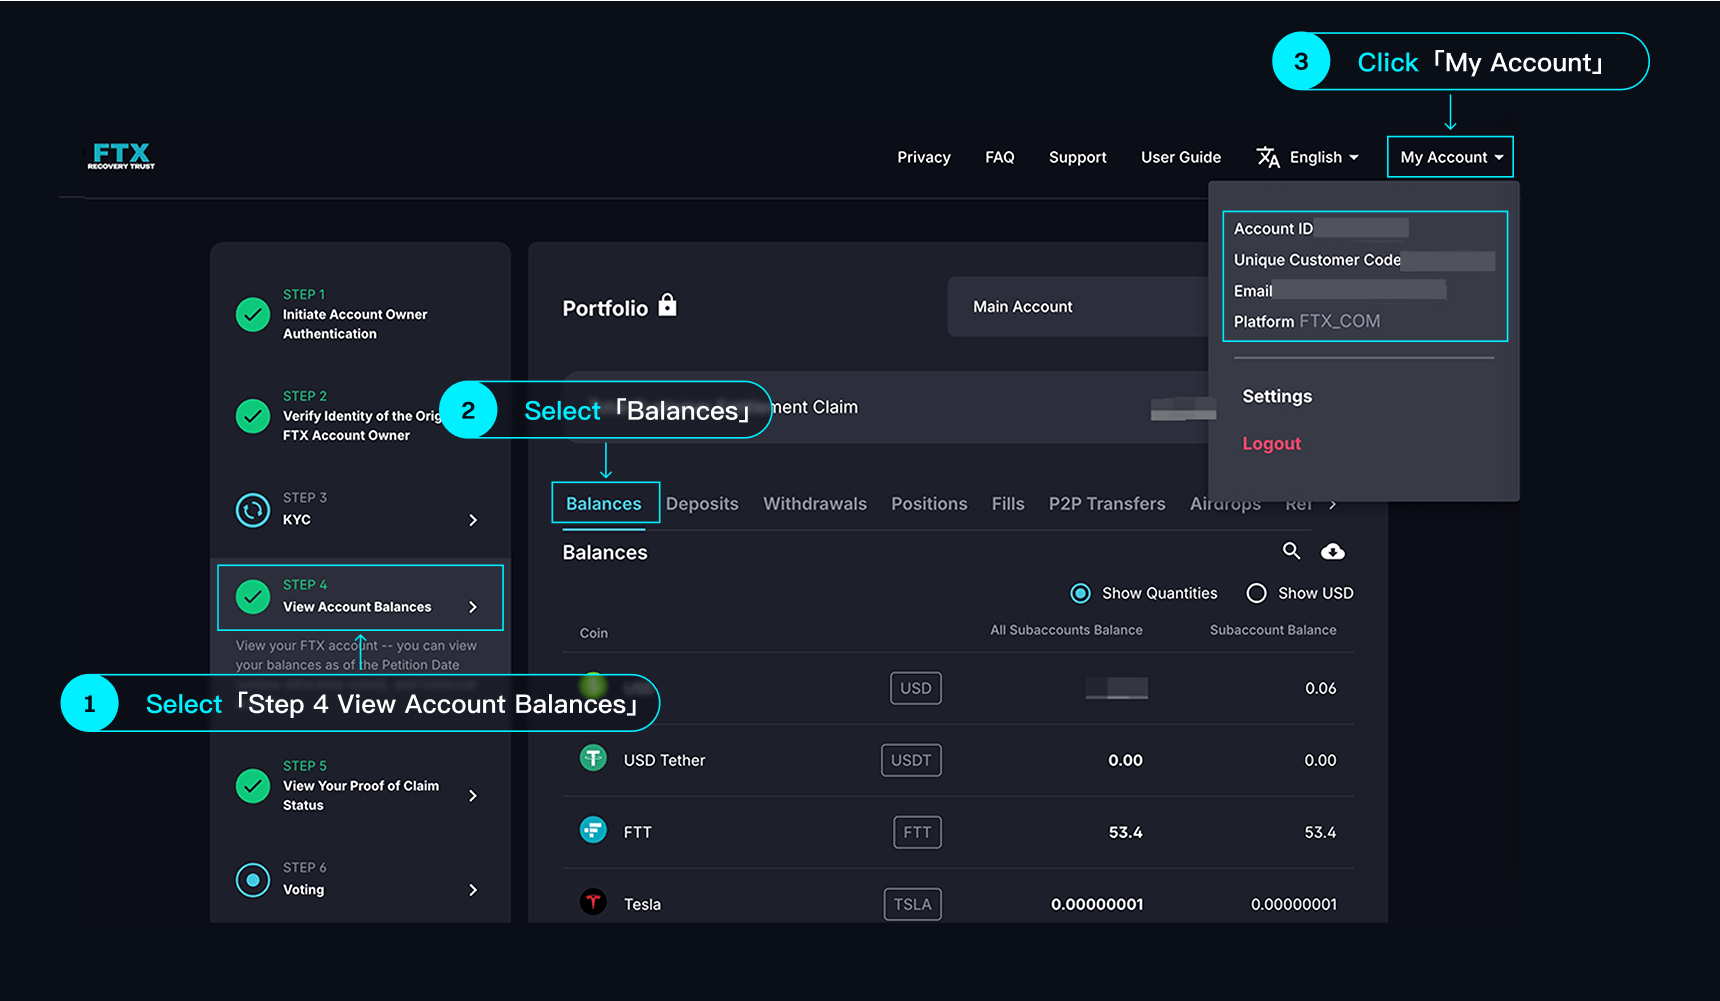The height and width of the screenshot is (1001, 1720).
Task: Click the Step 6 Voting circle icon
Action: pyautogui.click(x=253, y=880)
